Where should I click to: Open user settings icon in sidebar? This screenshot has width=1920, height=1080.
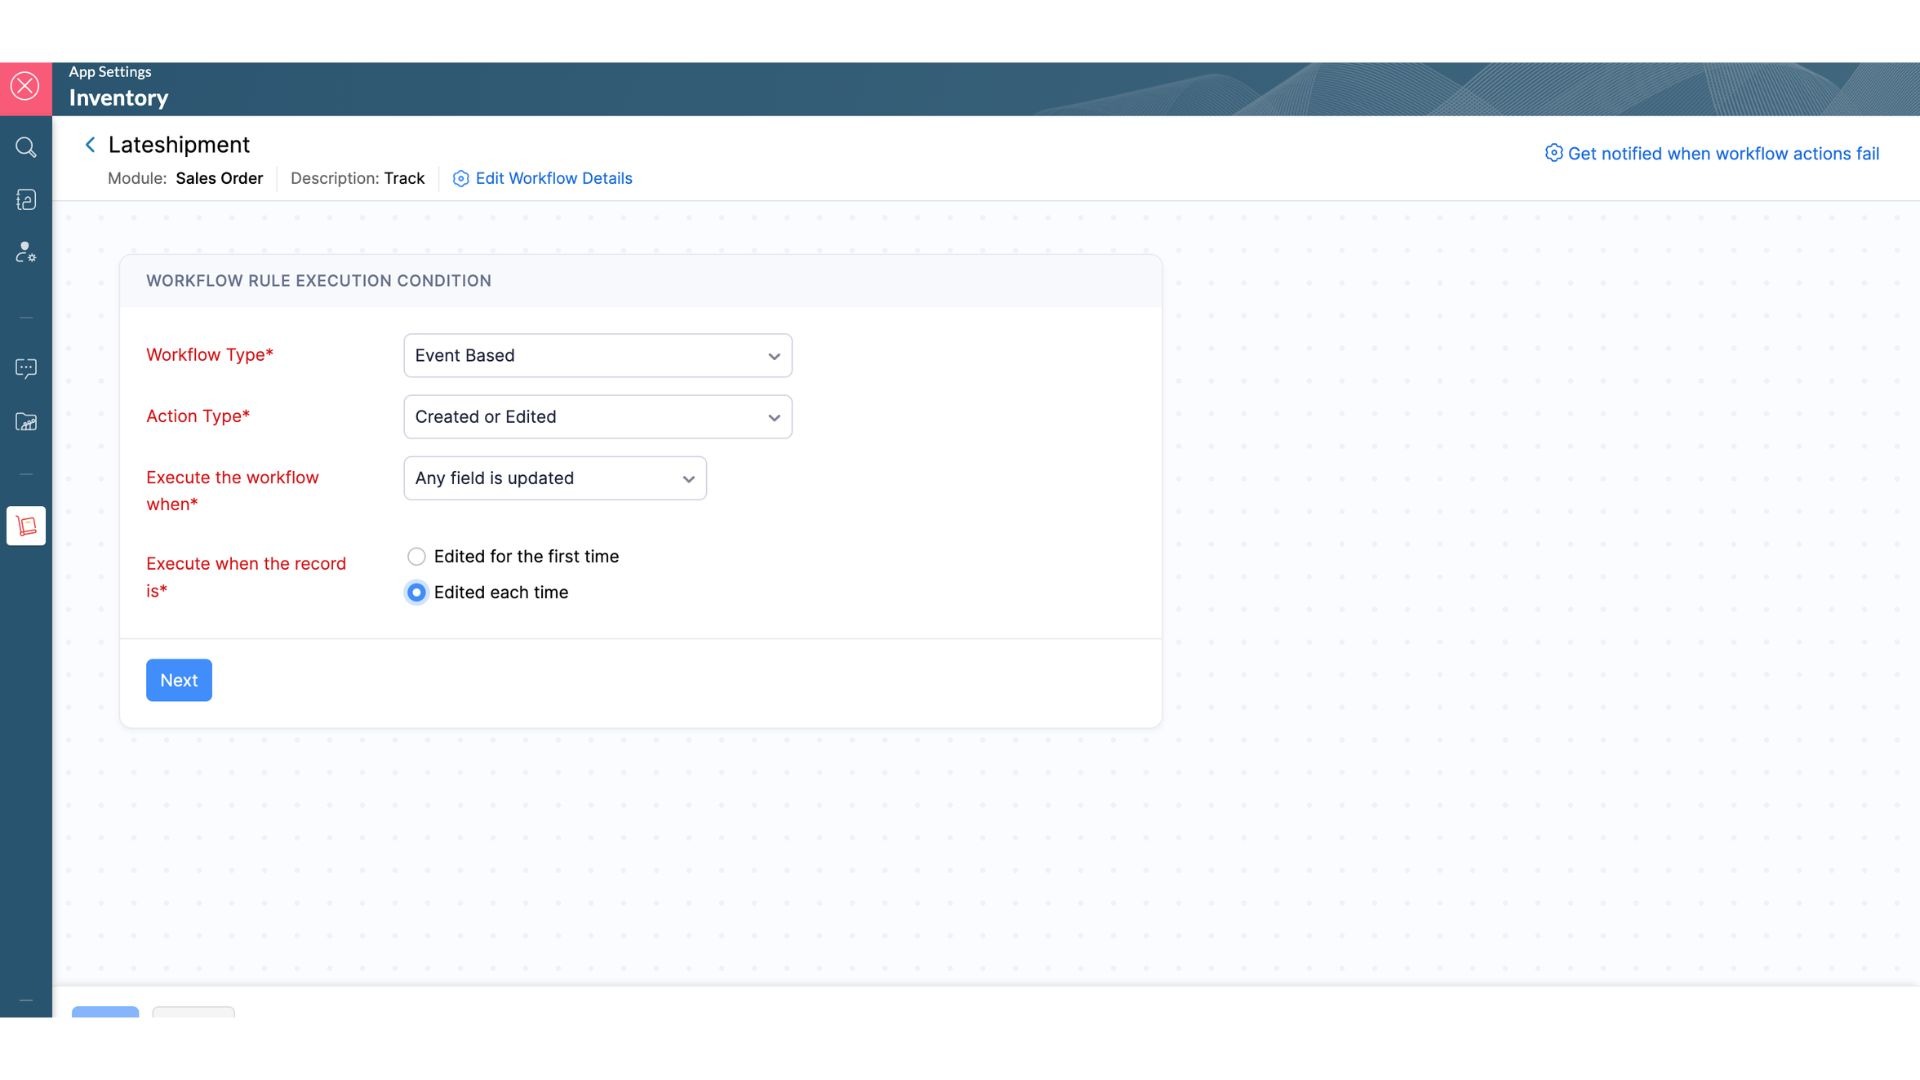pos(26,252)
